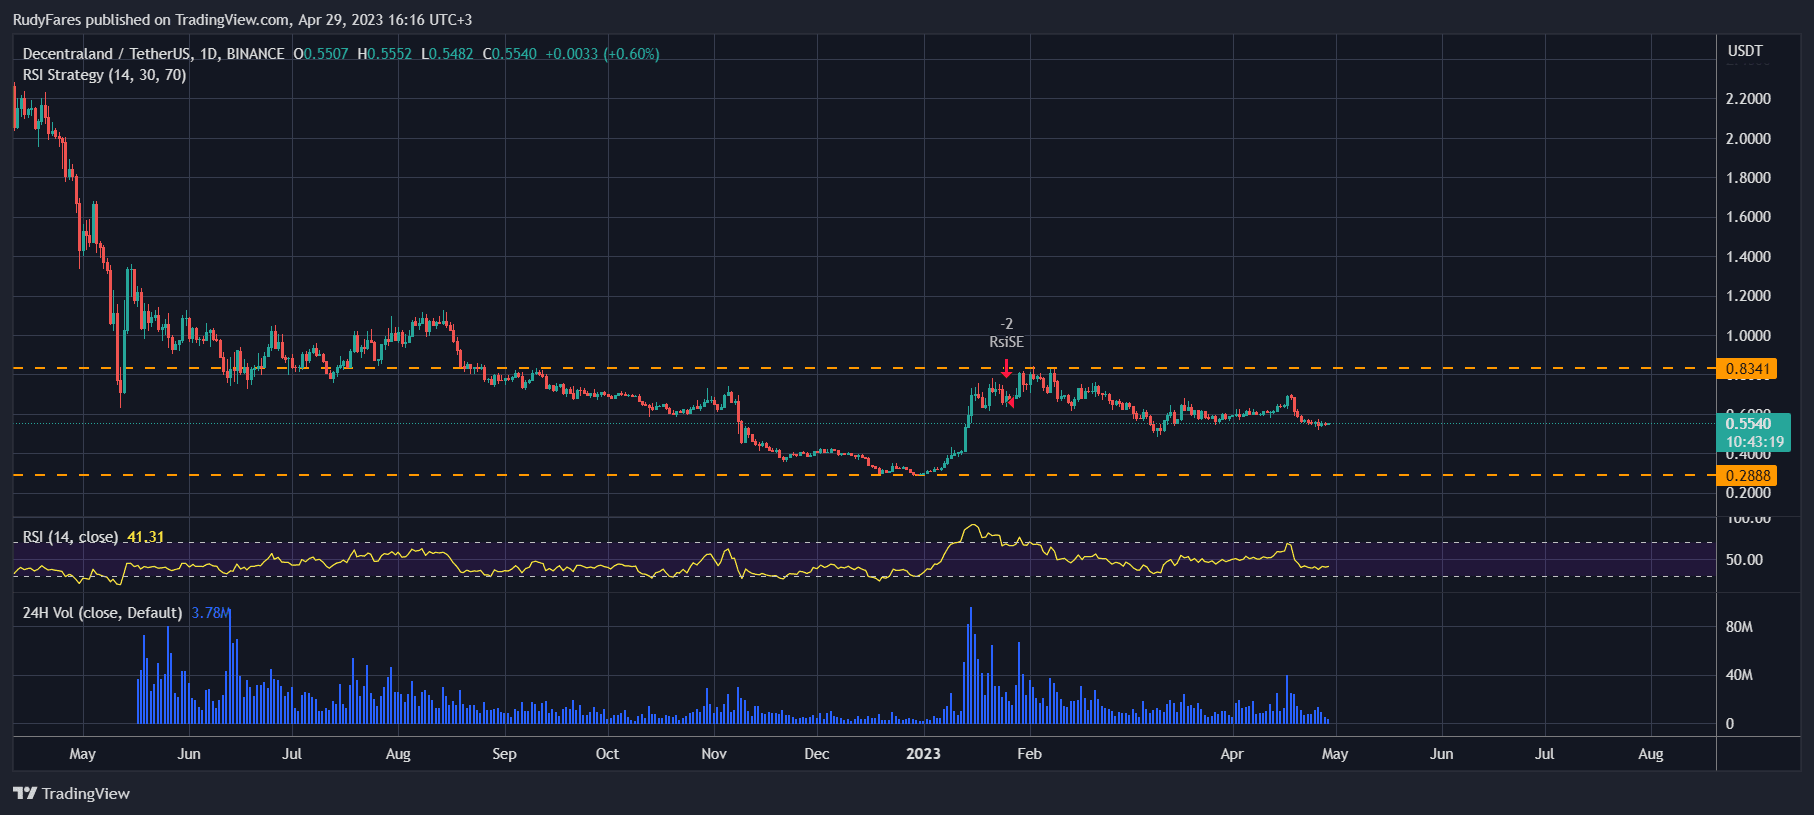This screenshot has width=1814, height=815.
Task: Select the Decentraland / TetherUS symbol title
Action: pos(153,54)
